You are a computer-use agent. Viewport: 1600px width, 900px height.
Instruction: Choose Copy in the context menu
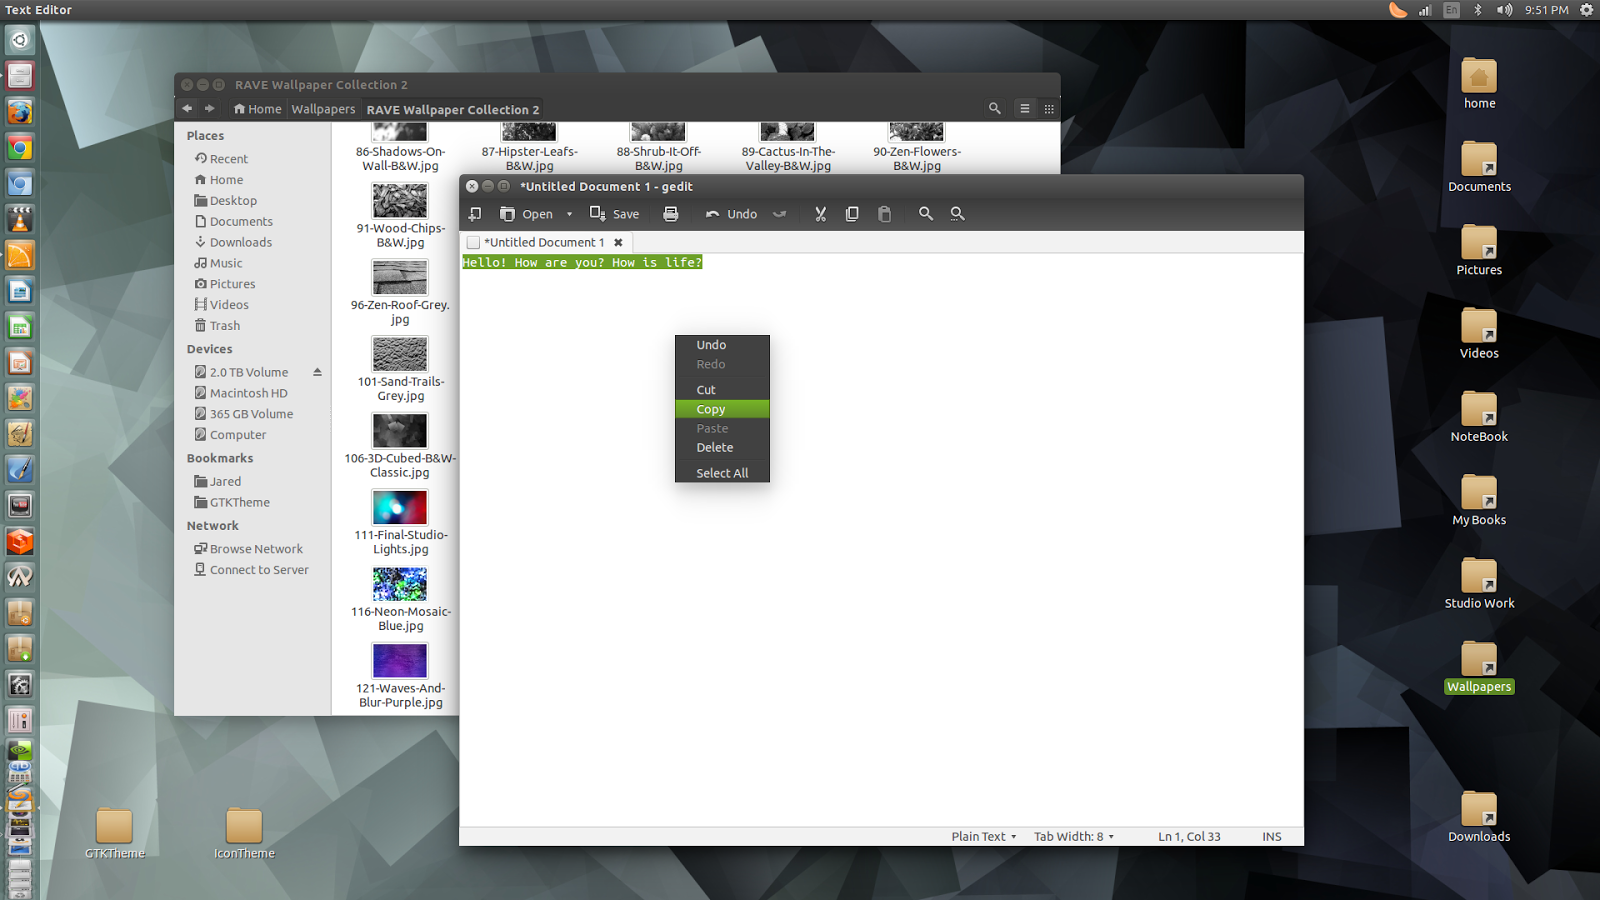[x=722, y=409]
